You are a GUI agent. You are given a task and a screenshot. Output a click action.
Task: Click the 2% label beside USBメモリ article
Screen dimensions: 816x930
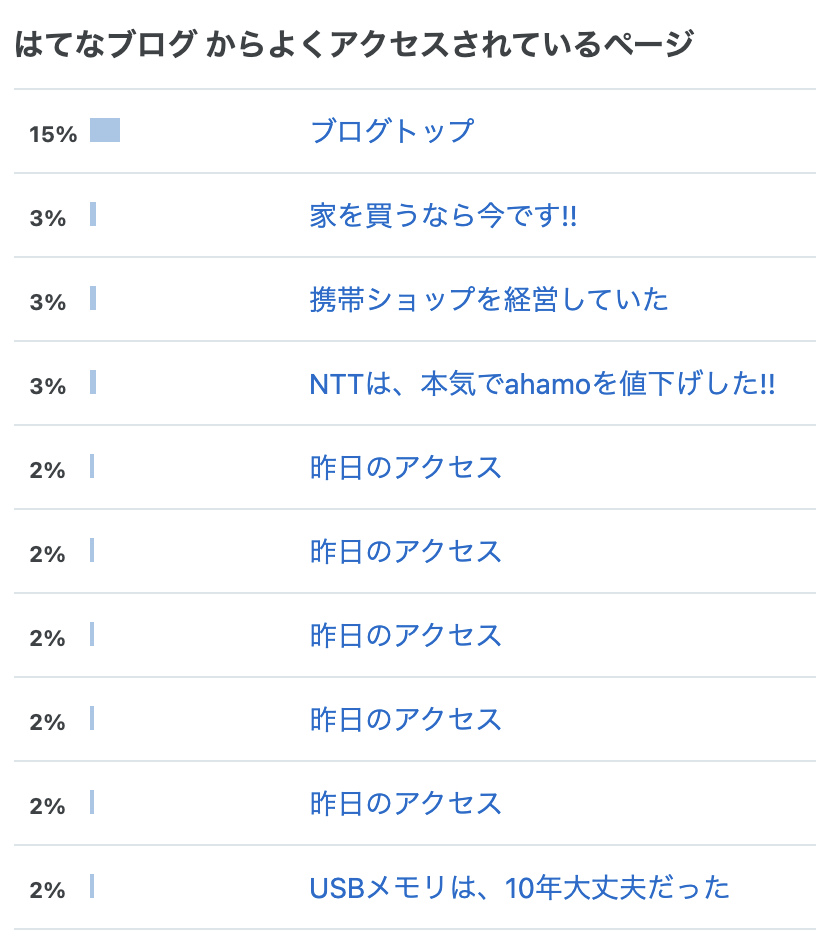pyautogui.click(x=47, y=890)
